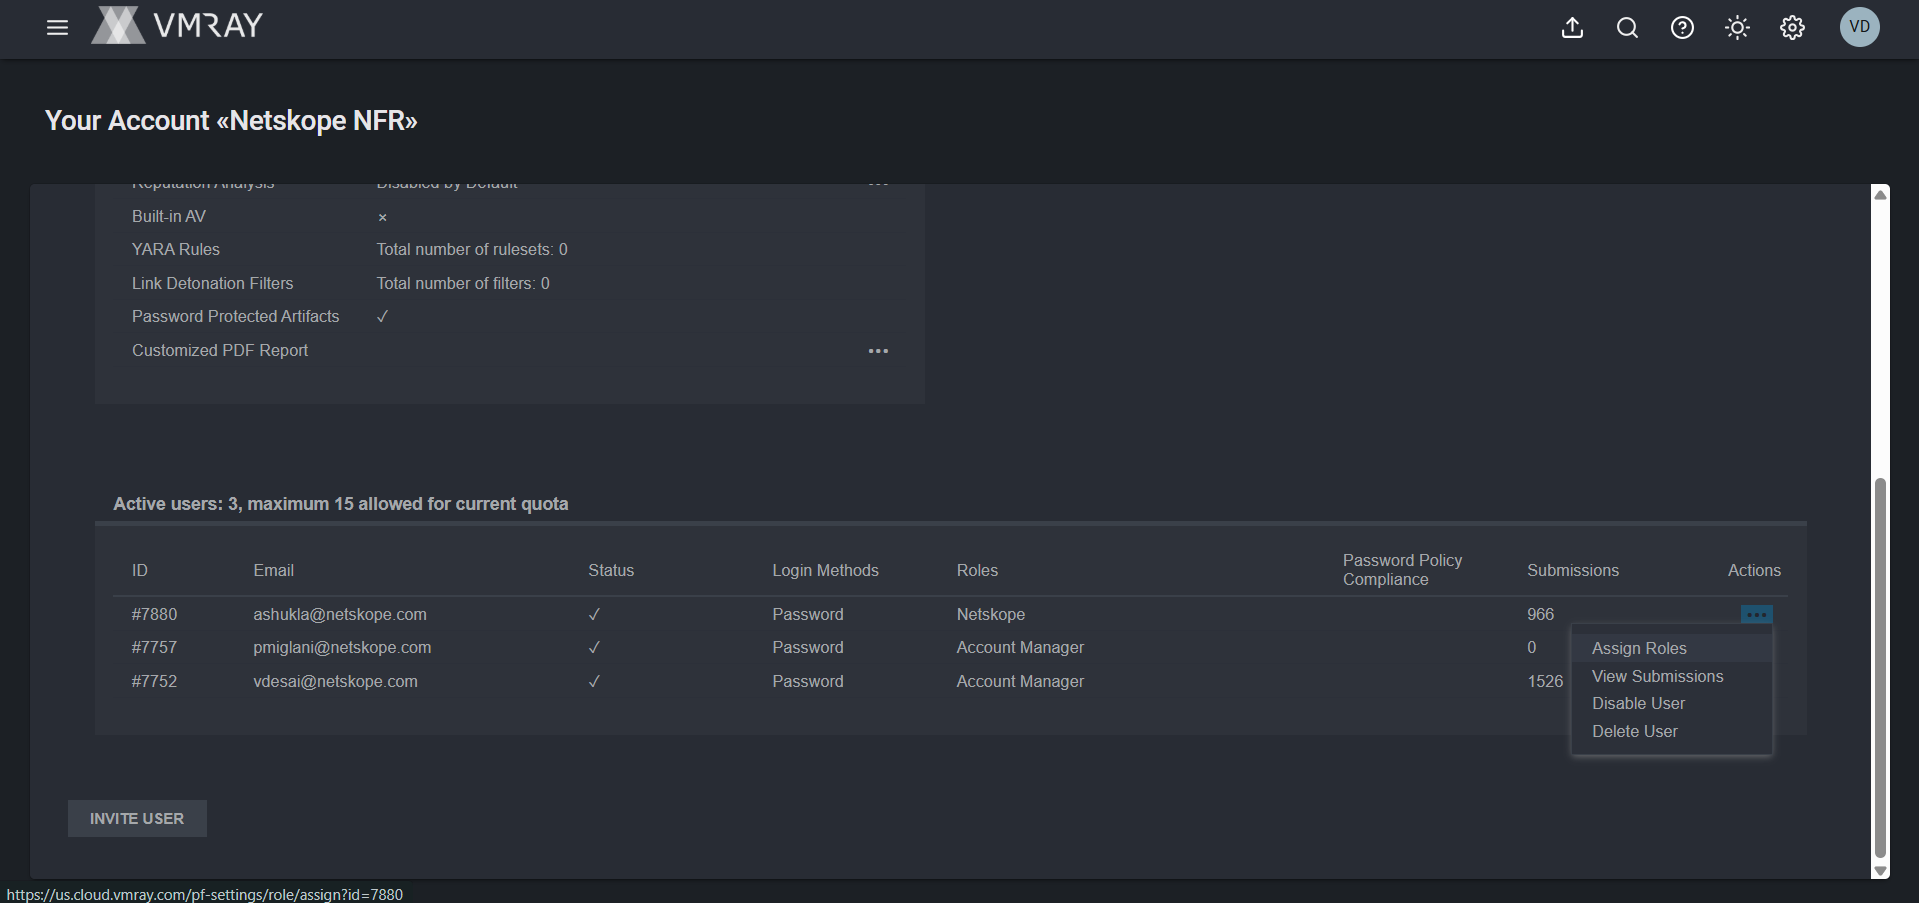The image size is (1919, 903).
Task: Click the Customized PDF Report label
Action: 220,350
